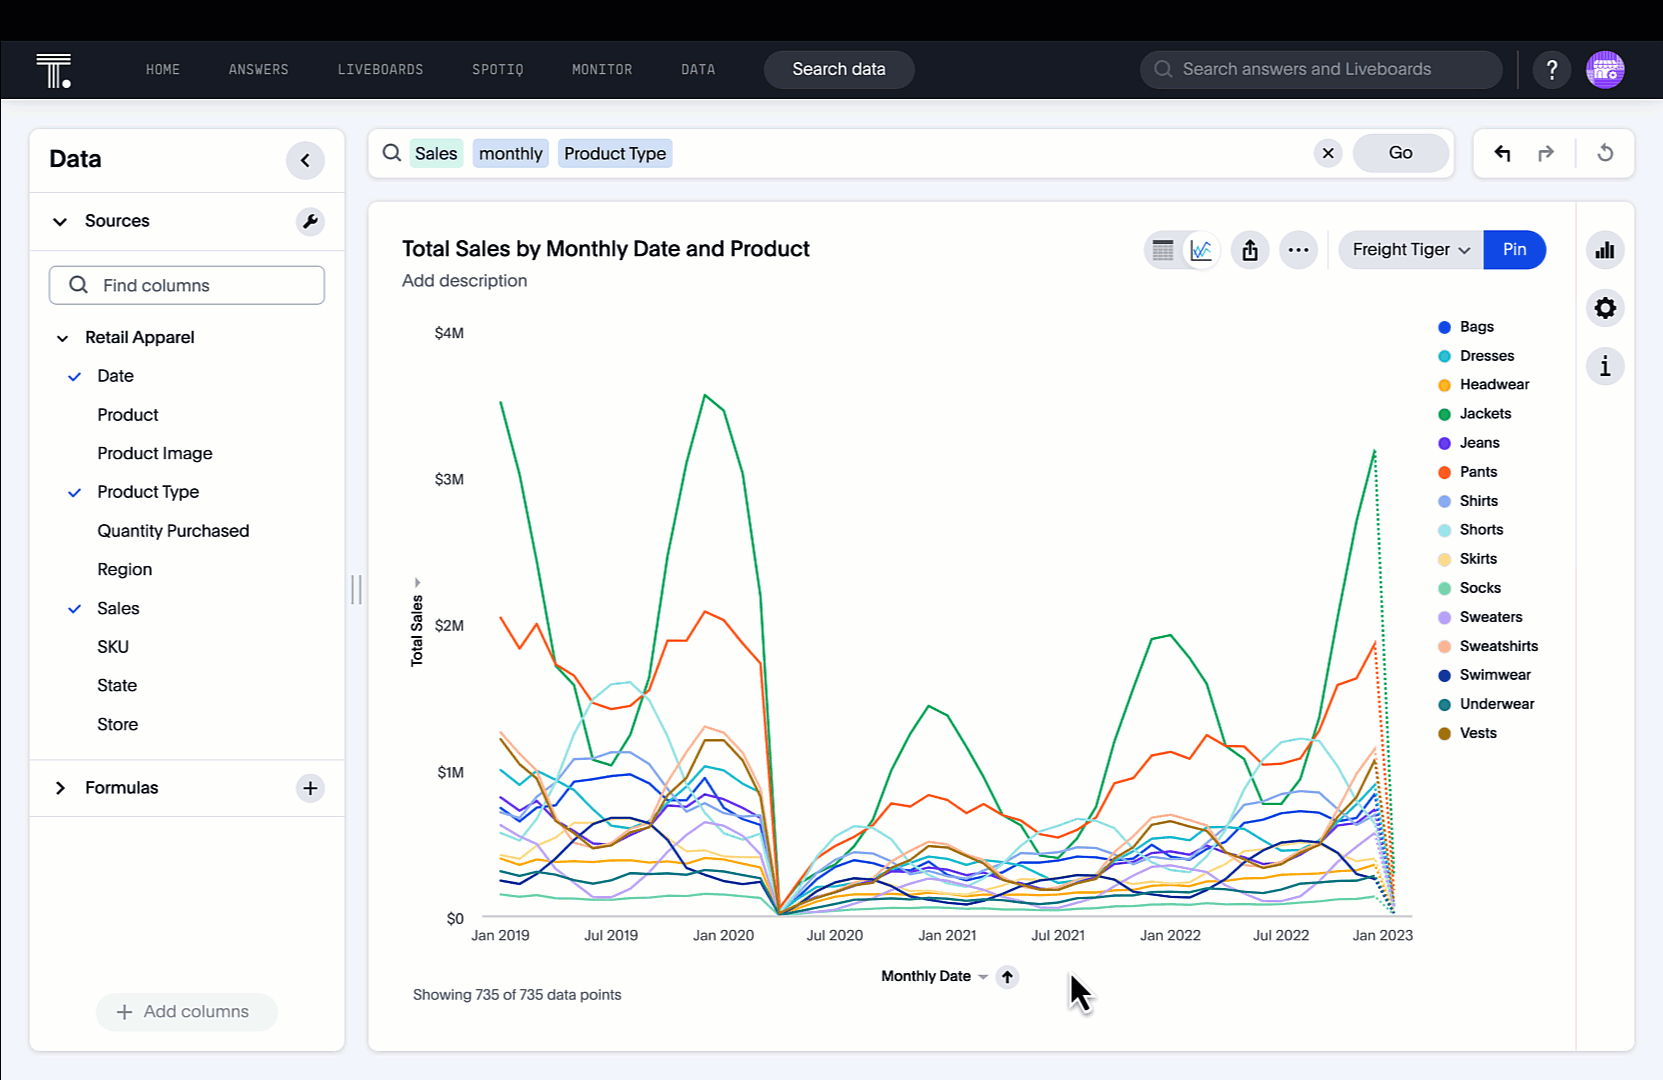The image size is (1663, 1080).
Task: Add a new formula with plus icon
Action: coord(310,788)
